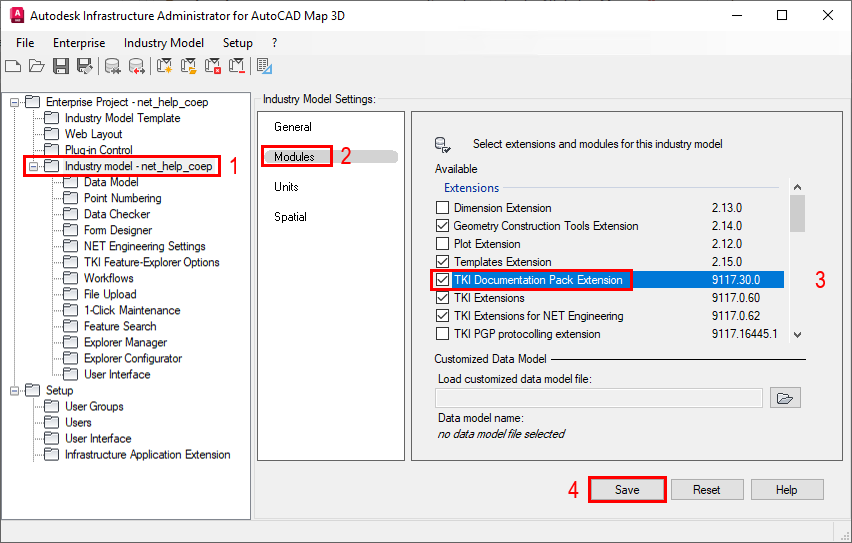
Task: Collapse the Enterprise Project tree node
Action: tap(14, 102)
